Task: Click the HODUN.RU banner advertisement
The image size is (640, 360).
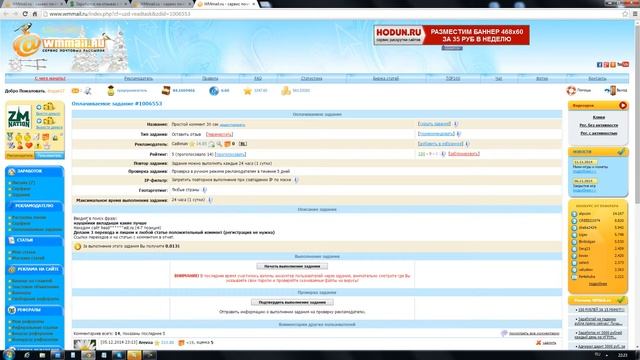Action: pos(451,35)
